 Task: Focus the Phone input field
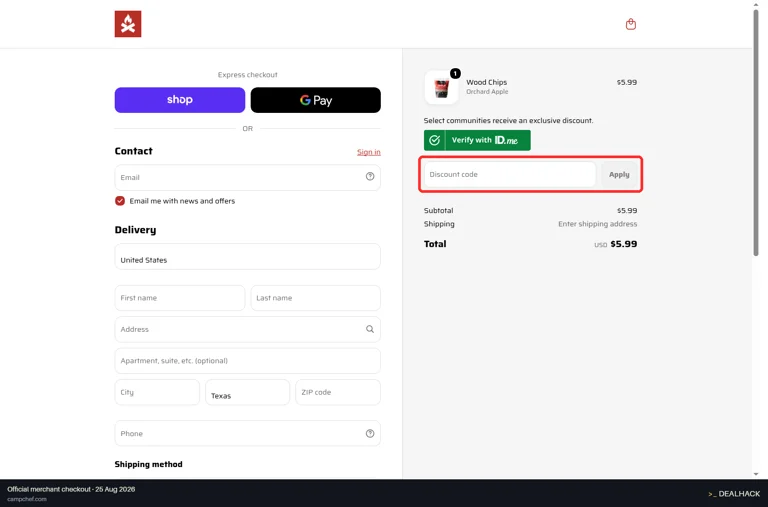pyautogui.click(x=247, y=434)
